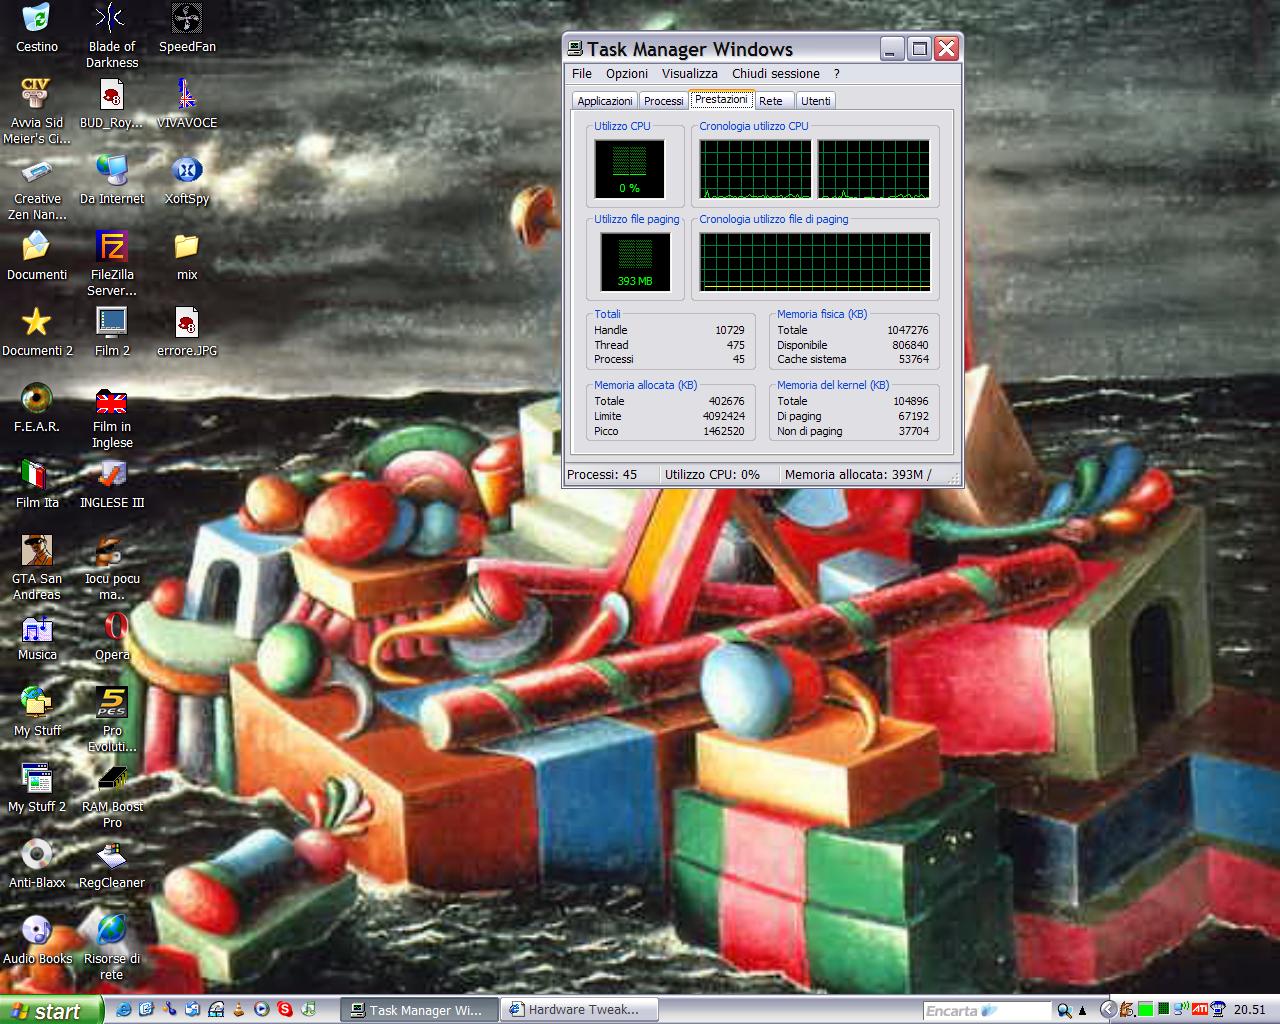
Task: Open the Opzioni menu
Action: click(x=627, y=73)
